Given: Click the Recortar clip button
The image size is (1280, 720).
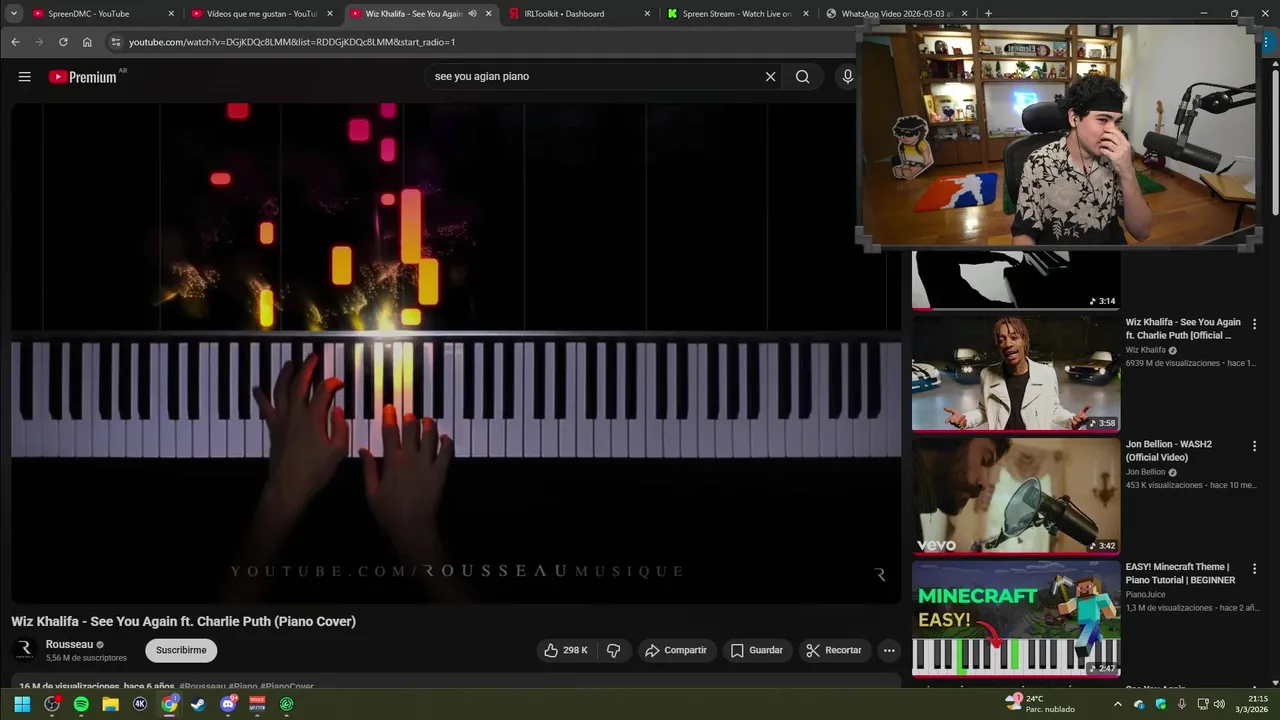Looking at the screenshot, I should (834, 650).
